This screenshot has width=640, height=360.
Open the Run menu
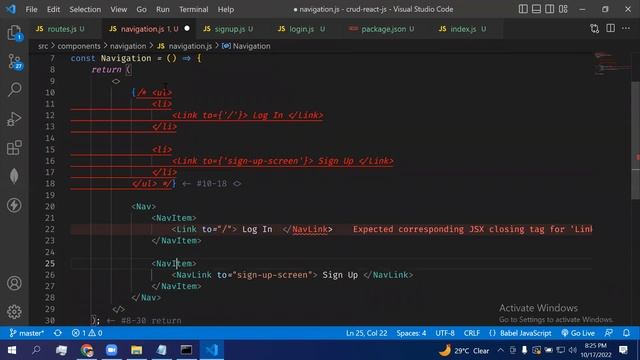(162, 9)
